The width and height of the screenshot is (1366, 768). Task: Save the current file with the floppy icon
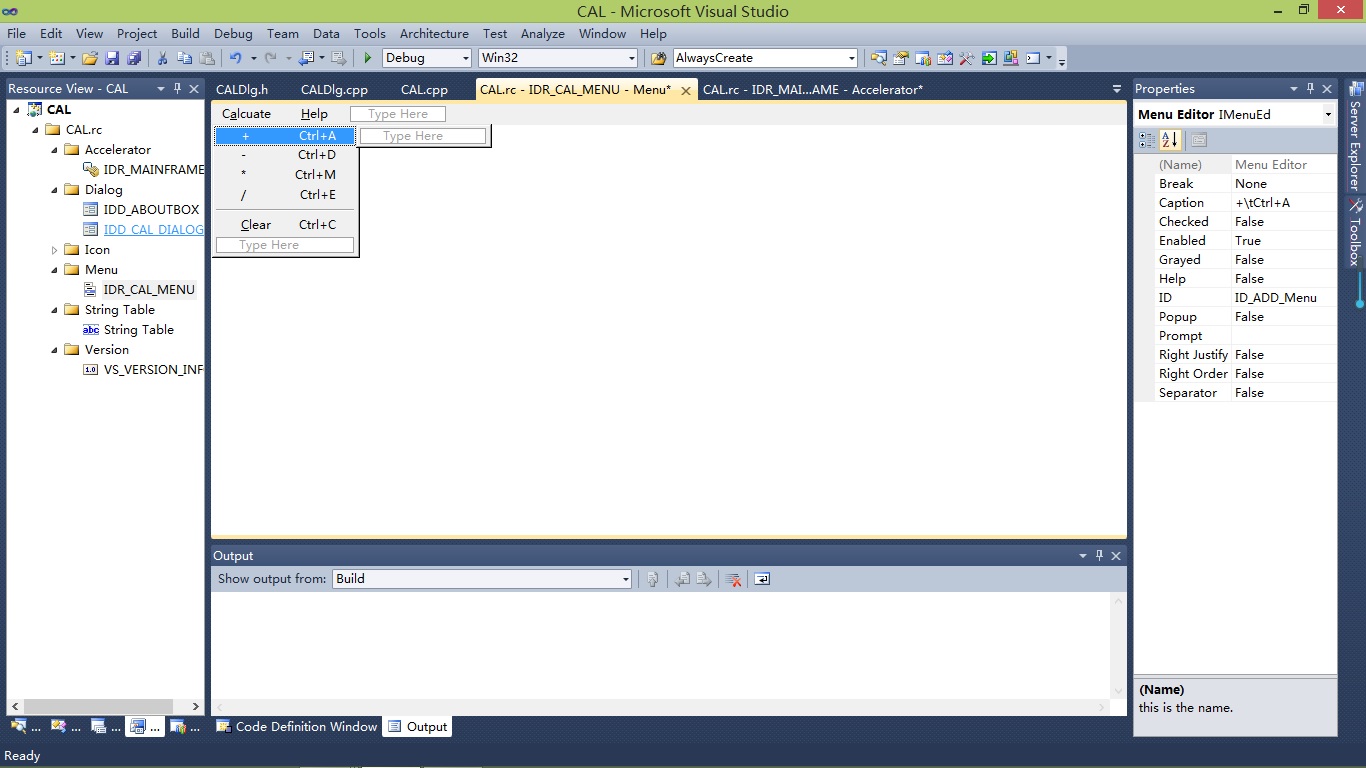tap(112, 58)
